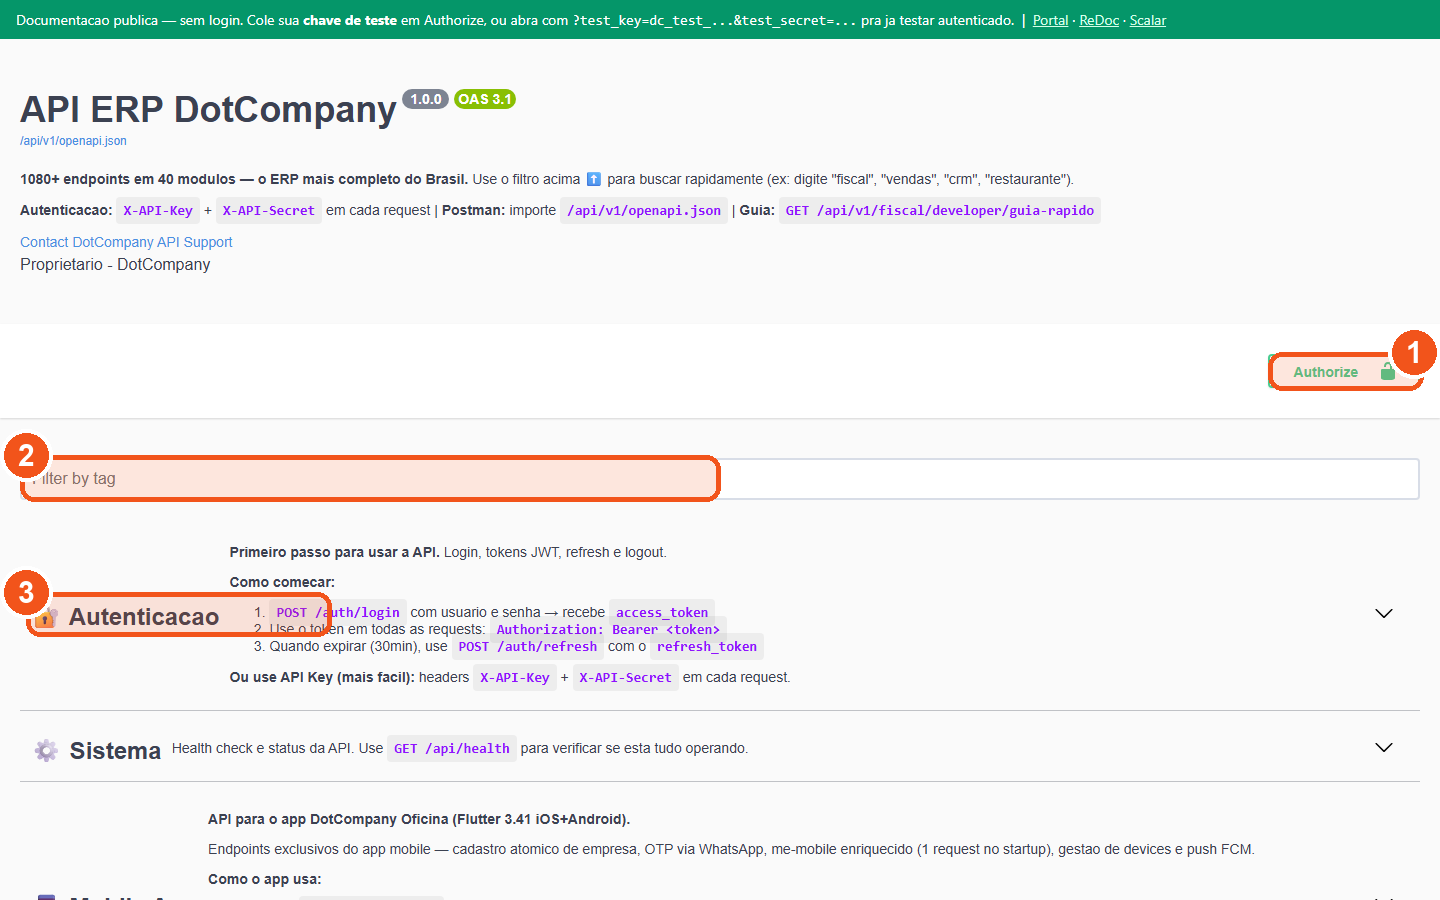Click the POST /auth/login code snippet
1440x900 pixels.
(x=338, y=613)
